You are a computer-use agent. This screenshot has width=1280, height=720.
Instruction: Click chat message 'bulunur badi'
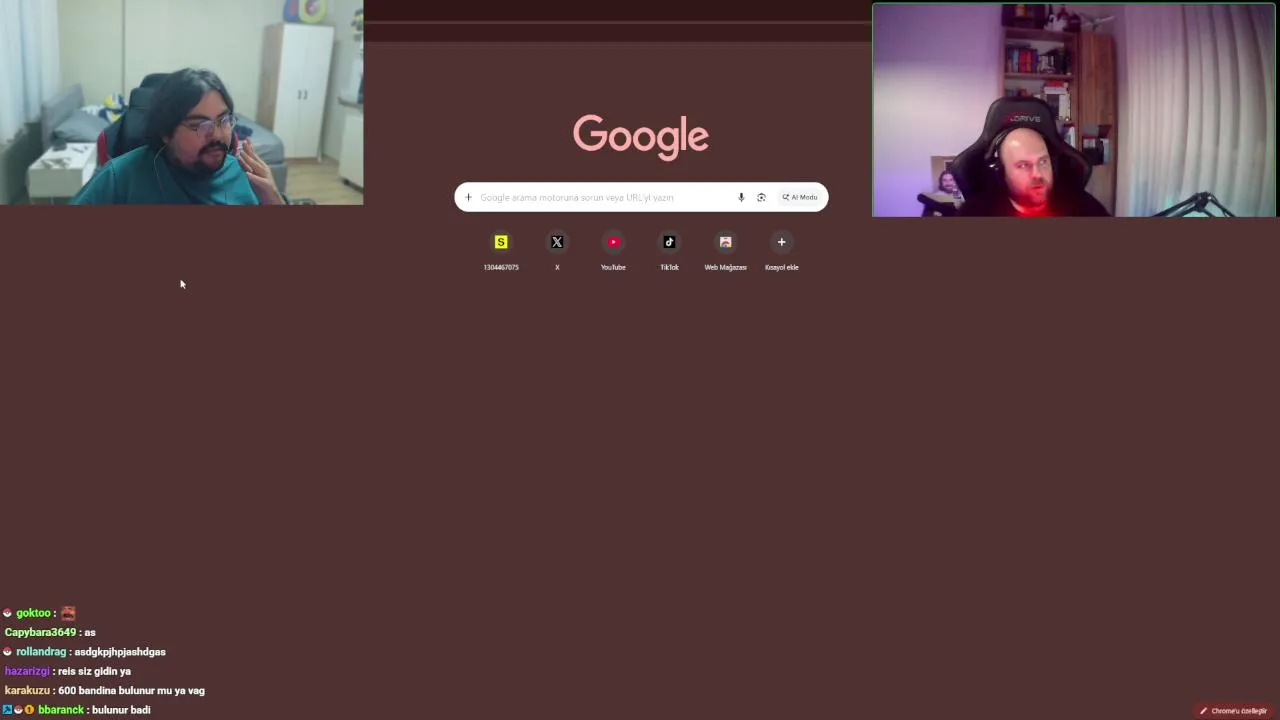point(121,710)
